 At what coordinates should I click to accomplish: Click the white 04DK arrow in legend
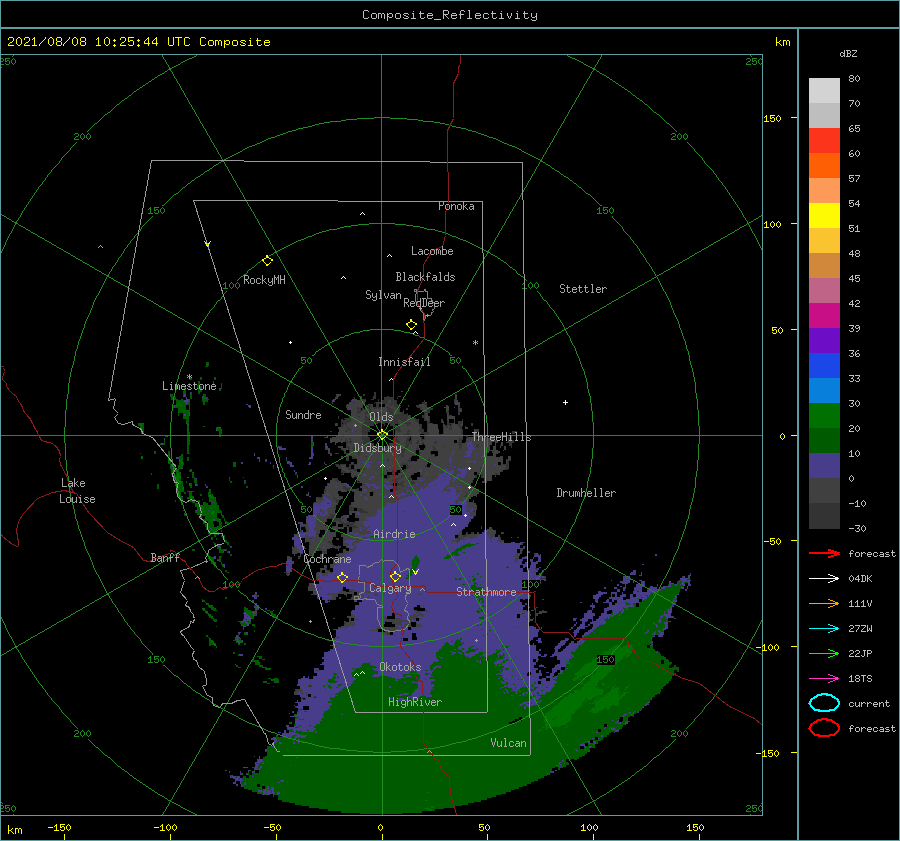824,578
